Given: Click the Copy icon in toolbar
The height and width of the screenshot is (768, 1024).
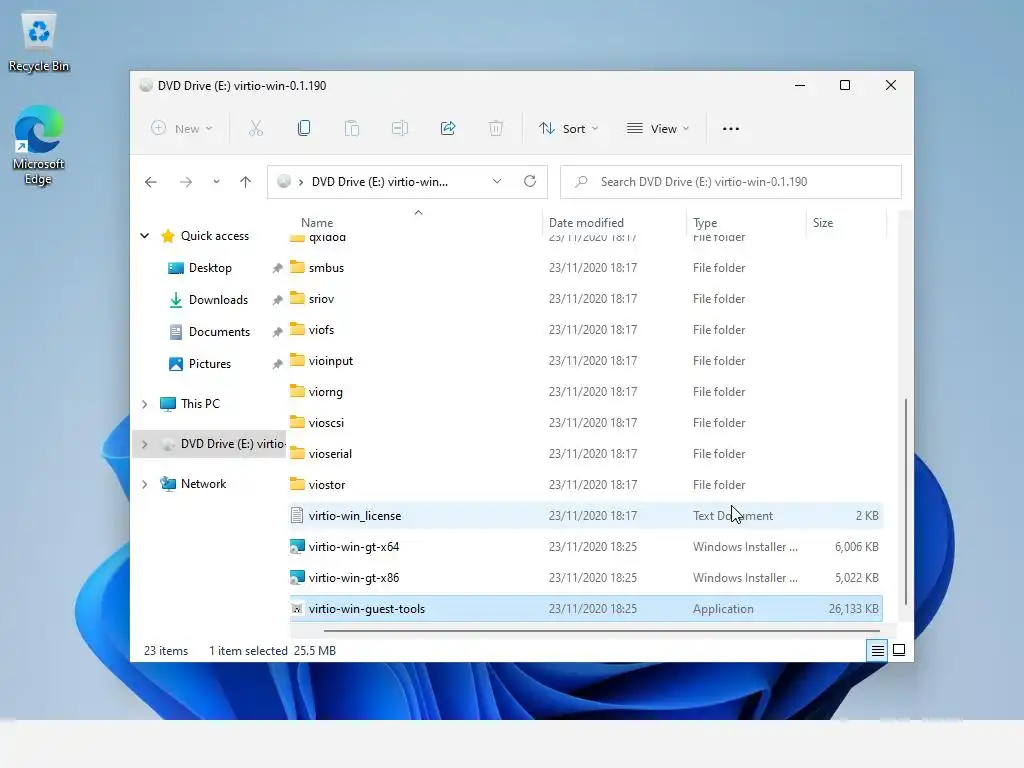Looking at the screenshot, I should [x=304, y=129].
